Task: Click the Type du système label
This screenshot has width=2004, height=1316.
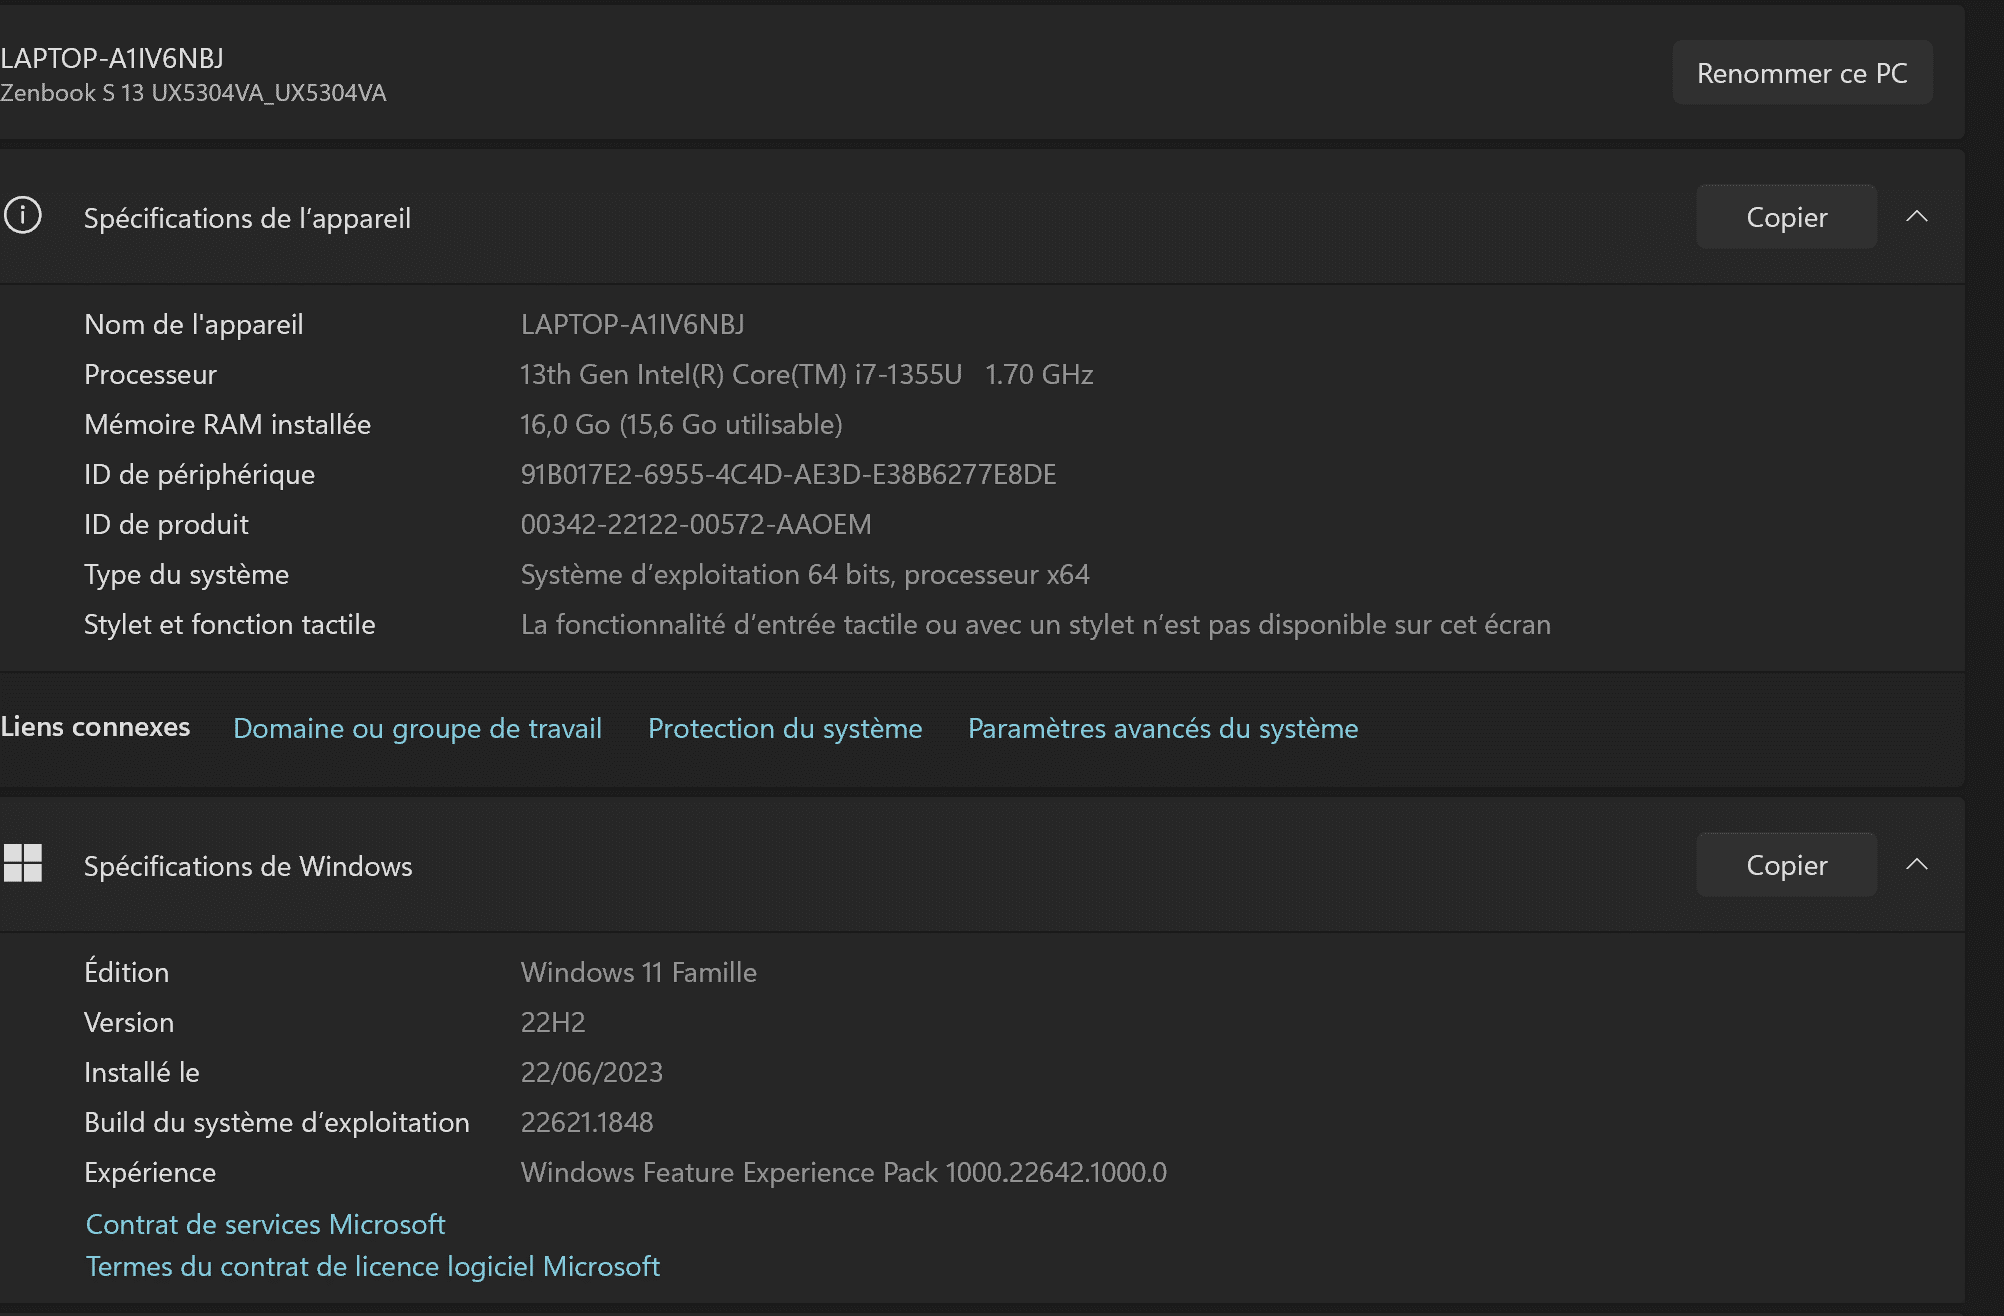Action: pos(186,574)
